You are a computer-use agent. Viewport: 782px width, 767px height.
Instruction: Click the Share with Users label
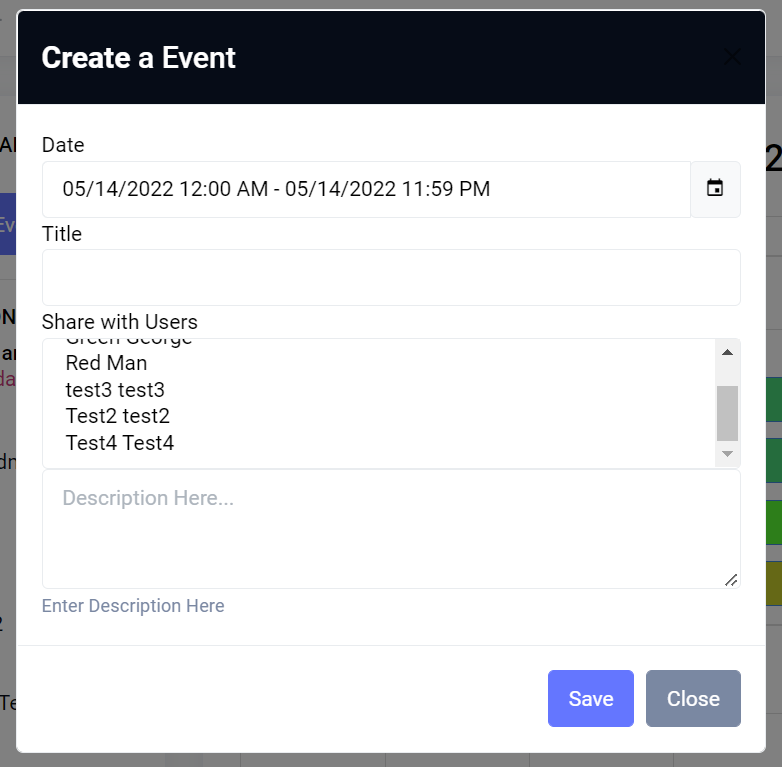tap(120, 322)
